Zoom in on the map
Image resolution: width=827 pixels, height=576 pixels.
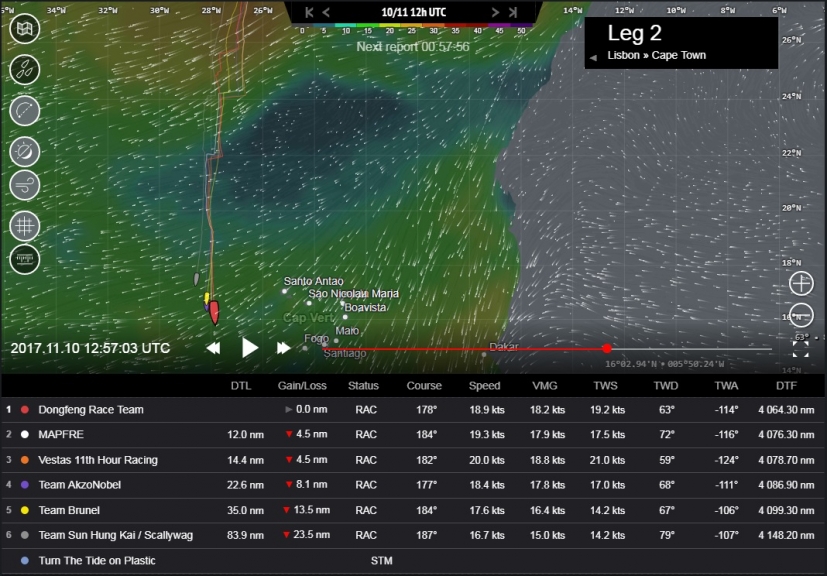click(x=801, y=283)
